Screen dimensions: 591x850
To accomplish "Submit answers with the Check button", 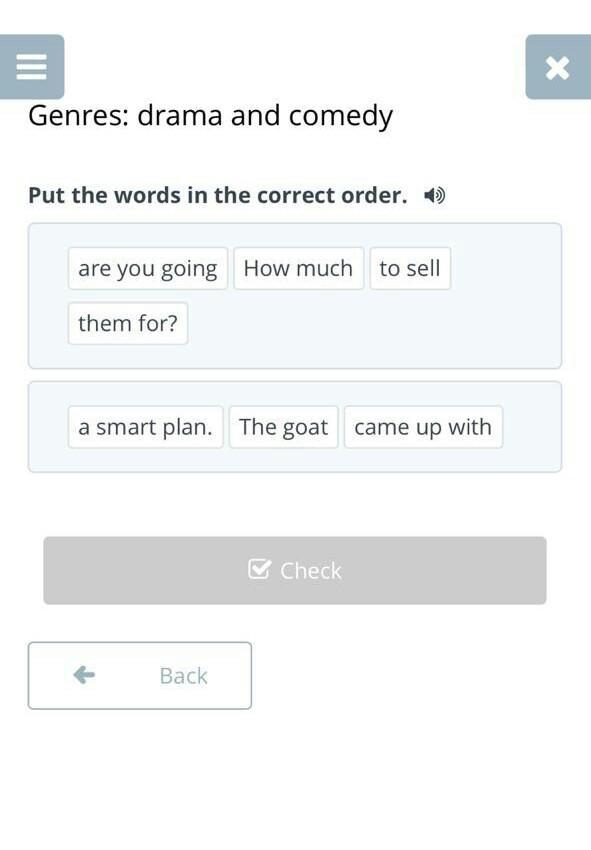I will [295, 570].
